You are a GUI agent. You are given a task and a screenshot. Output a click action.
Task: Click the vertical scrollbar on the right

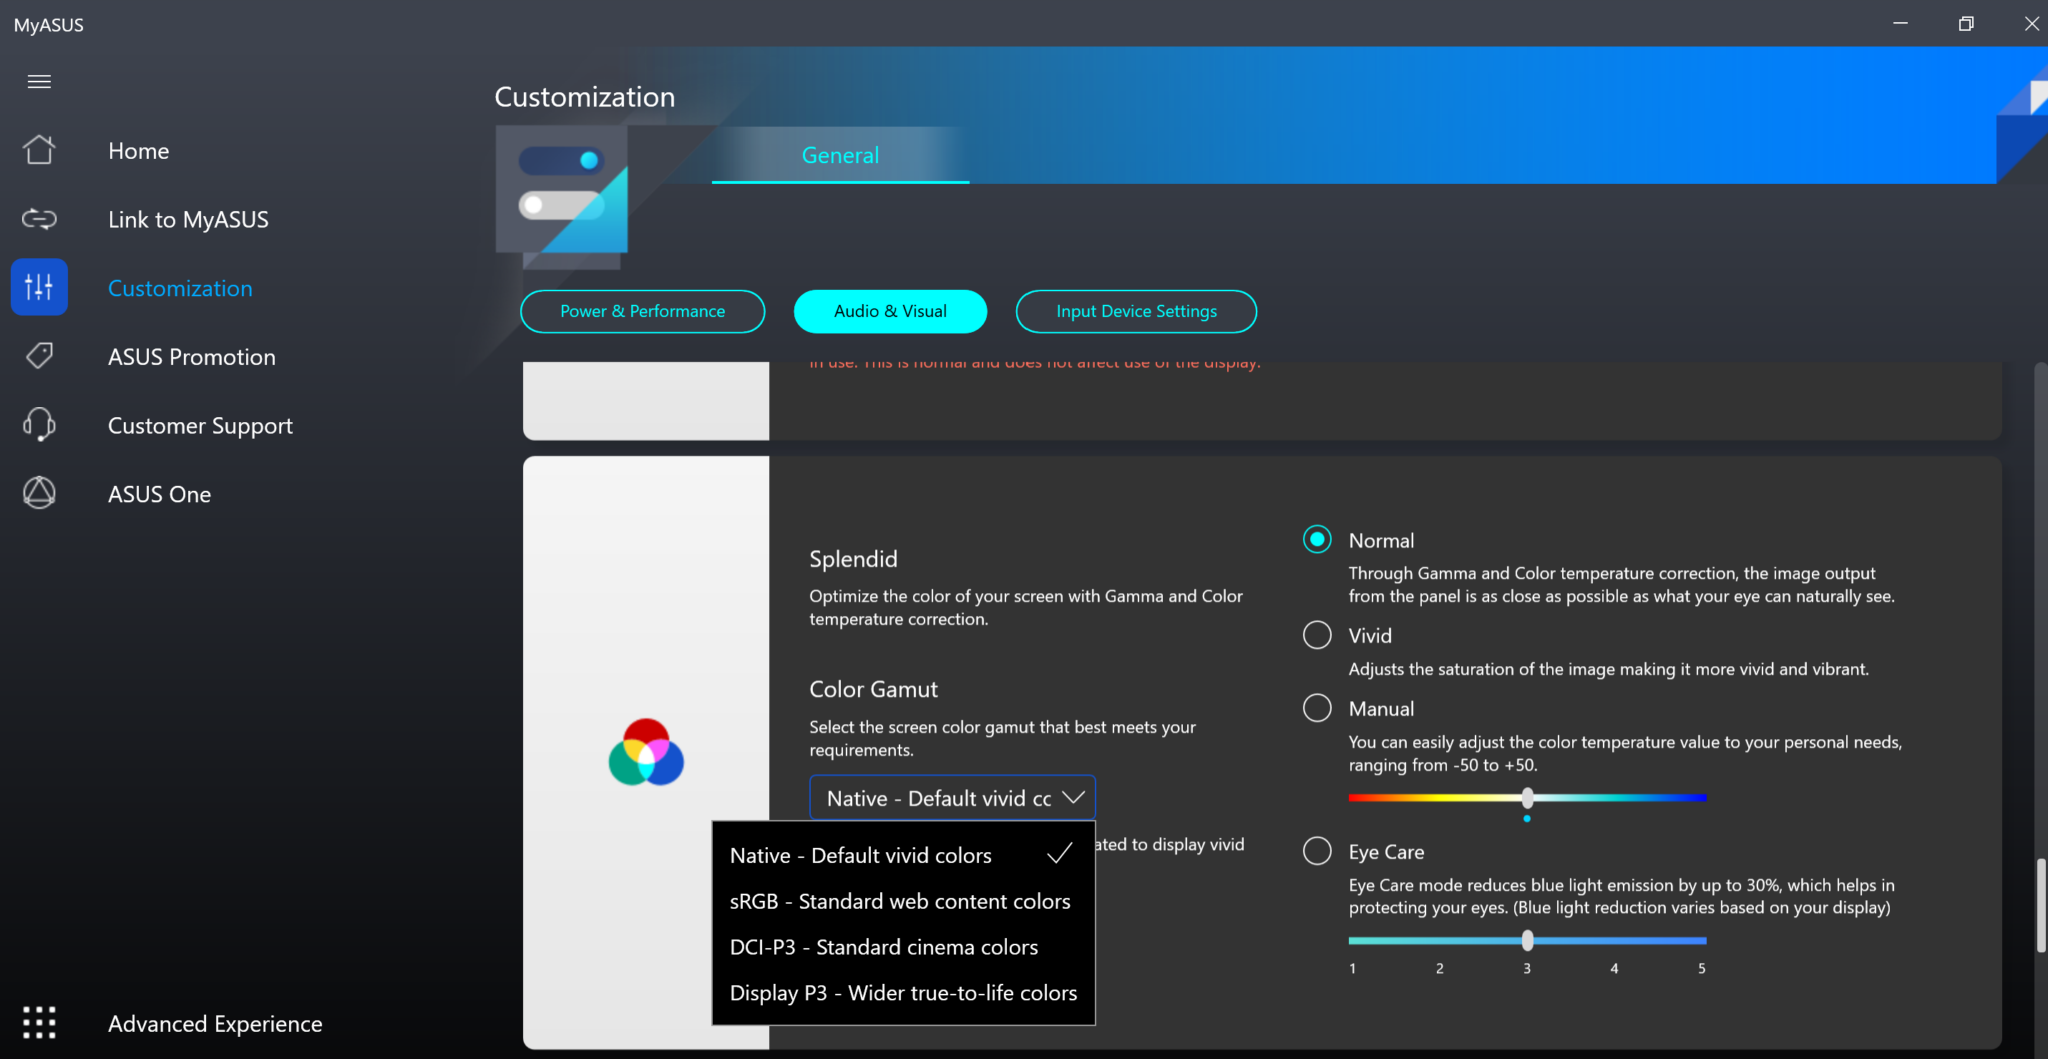pos(2040,905)
